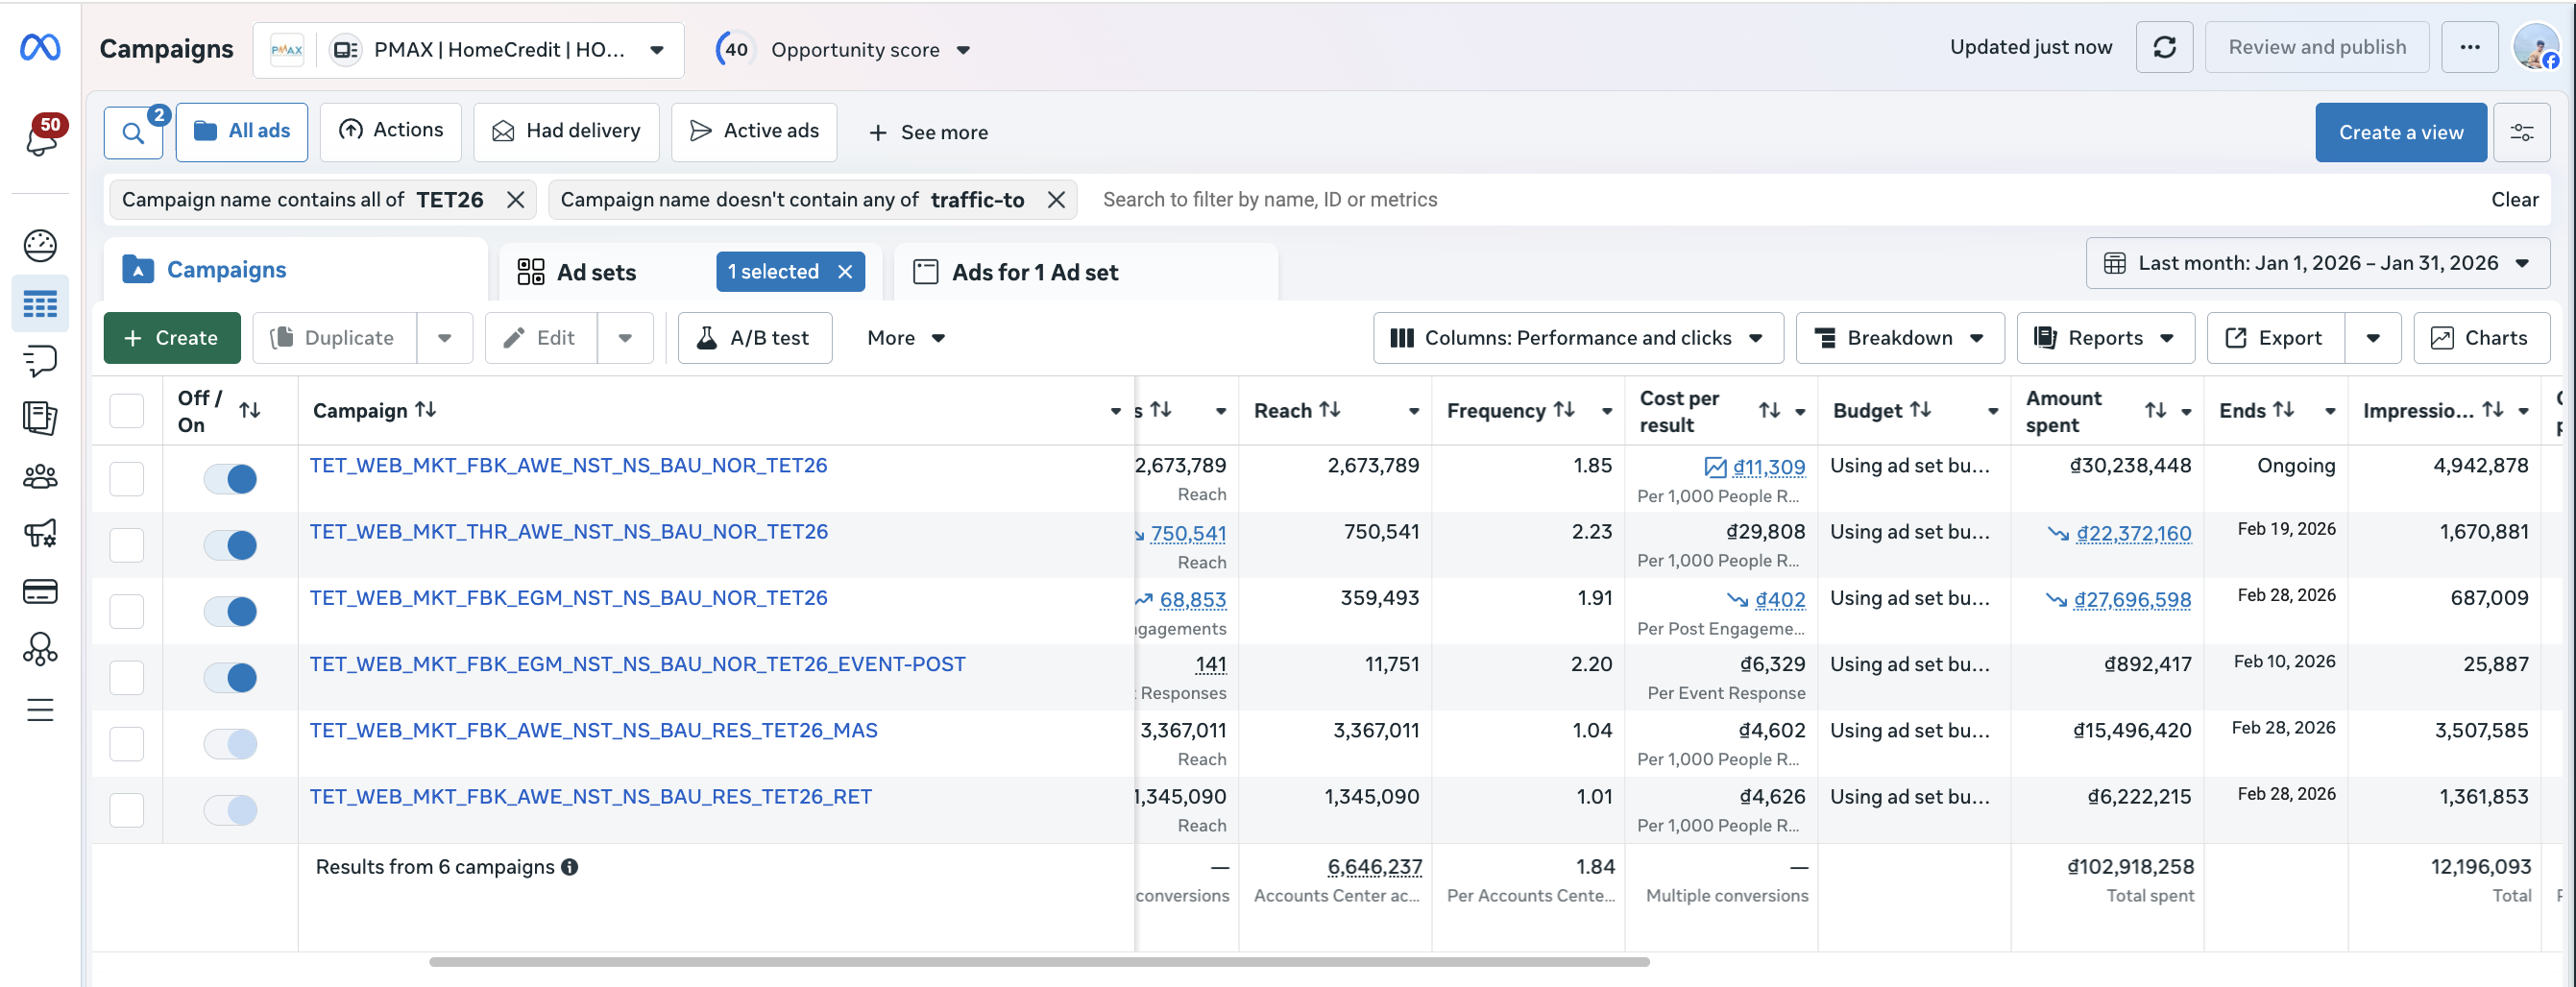2576x987 pixels.
Task: Open the Ads for 1 Ad set tab
Action: [x=1034, y=272]
